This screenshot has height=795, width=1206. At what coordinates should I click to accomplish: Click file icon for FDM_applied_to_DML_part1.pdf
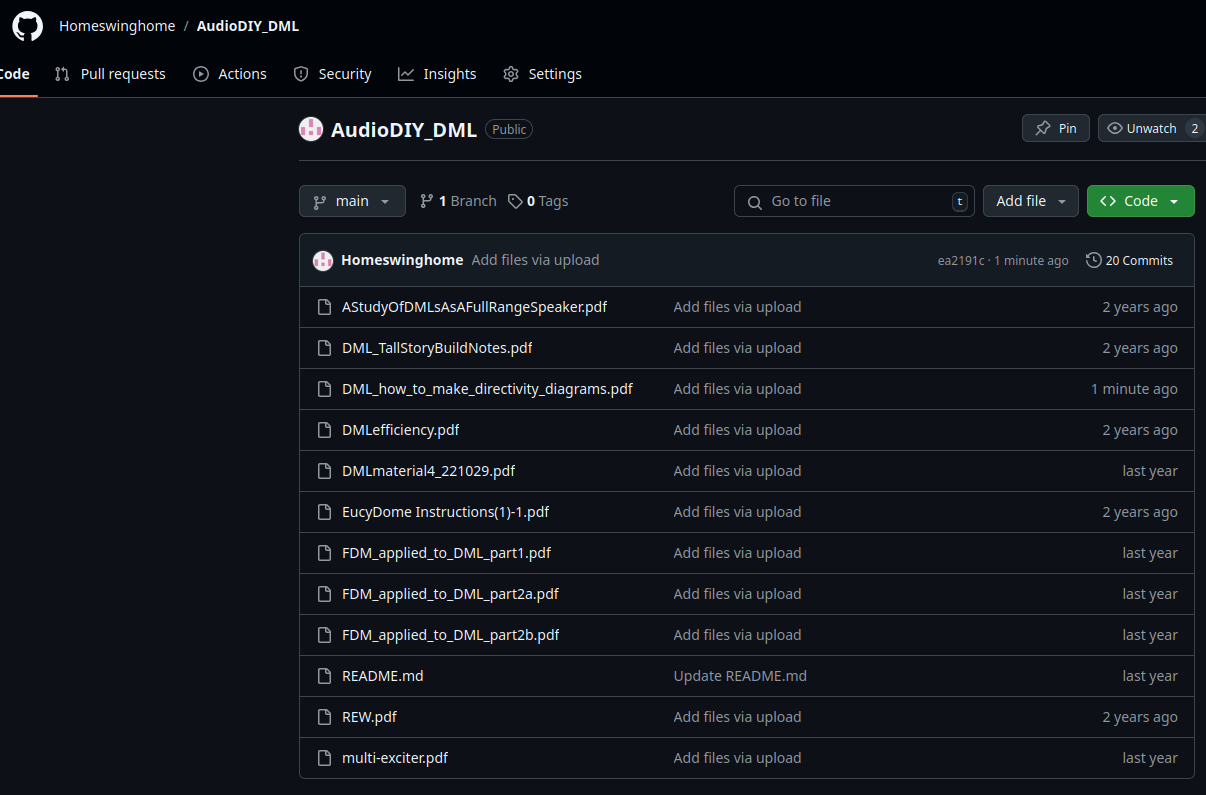click(324, 553)
